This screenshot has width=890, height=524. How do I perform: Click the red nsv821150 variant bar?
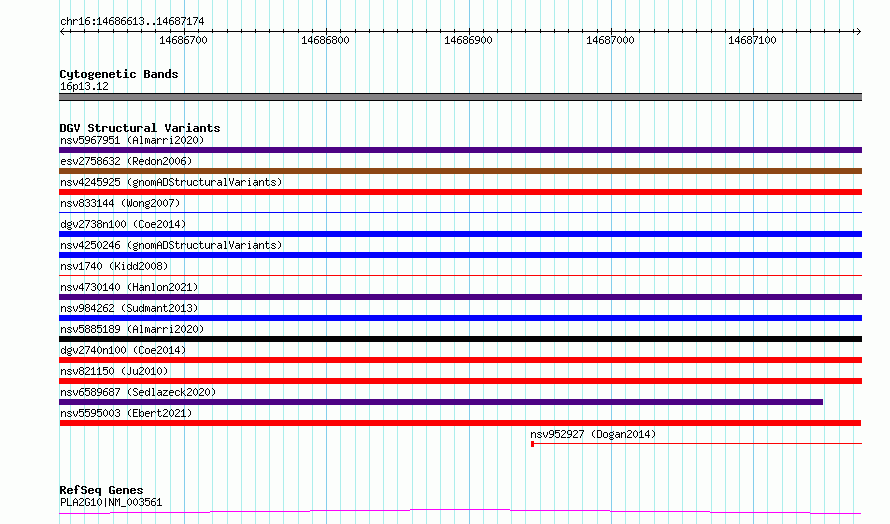click(x=460, y=381)
